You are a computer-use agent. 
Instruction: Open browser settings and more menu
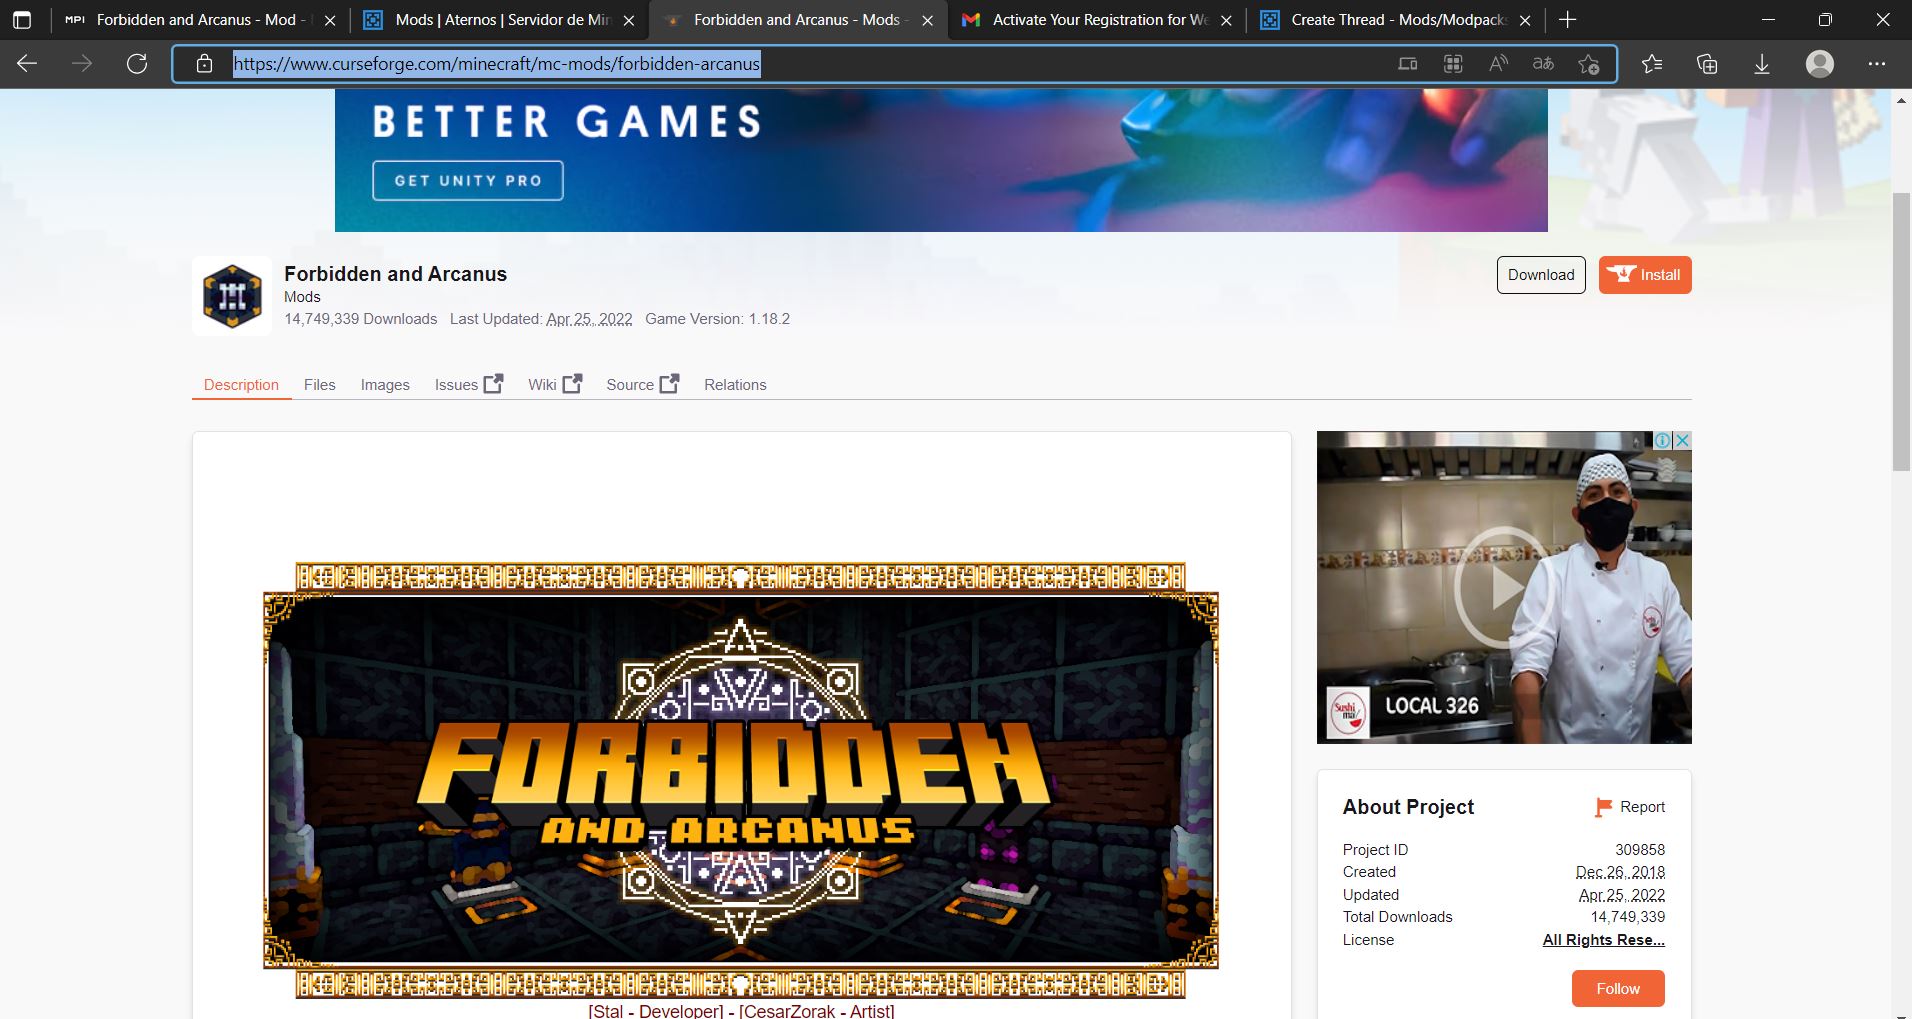1877,64
